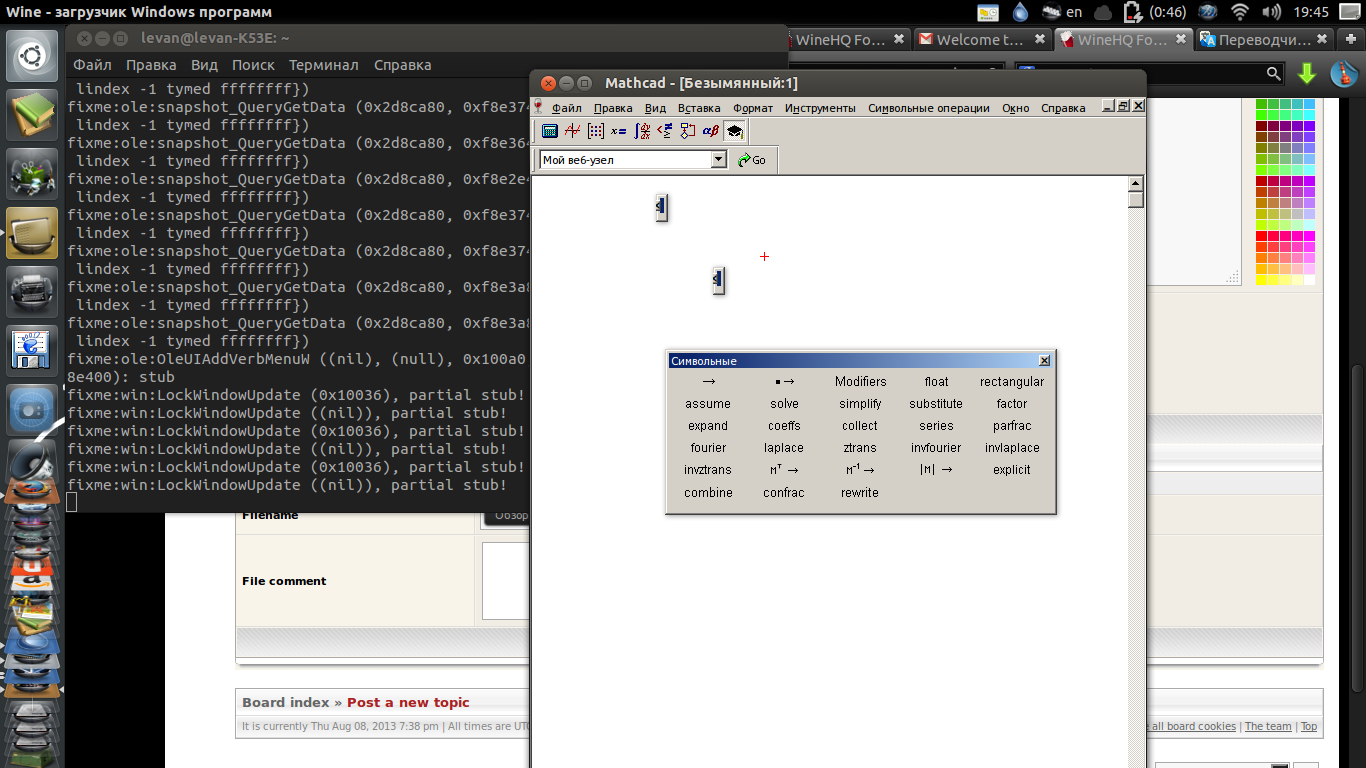
Task: Switch to the 'Welcome t...' Gmail browser tab
Action: 981,40
